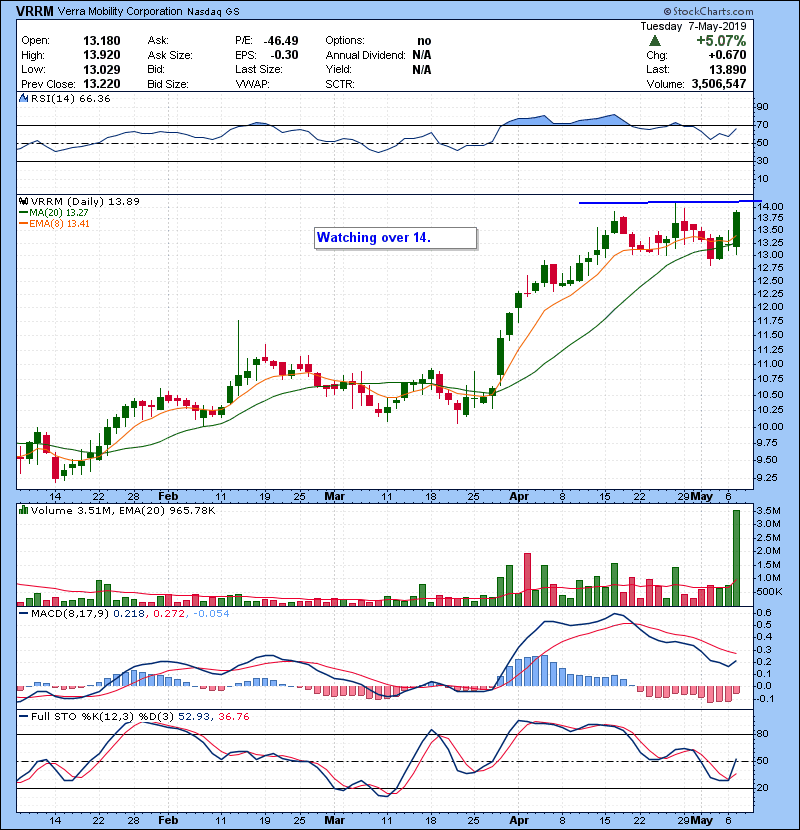Click the volume bars icon beside Volume label
The image size is (800, 830).
coord(23,511)
